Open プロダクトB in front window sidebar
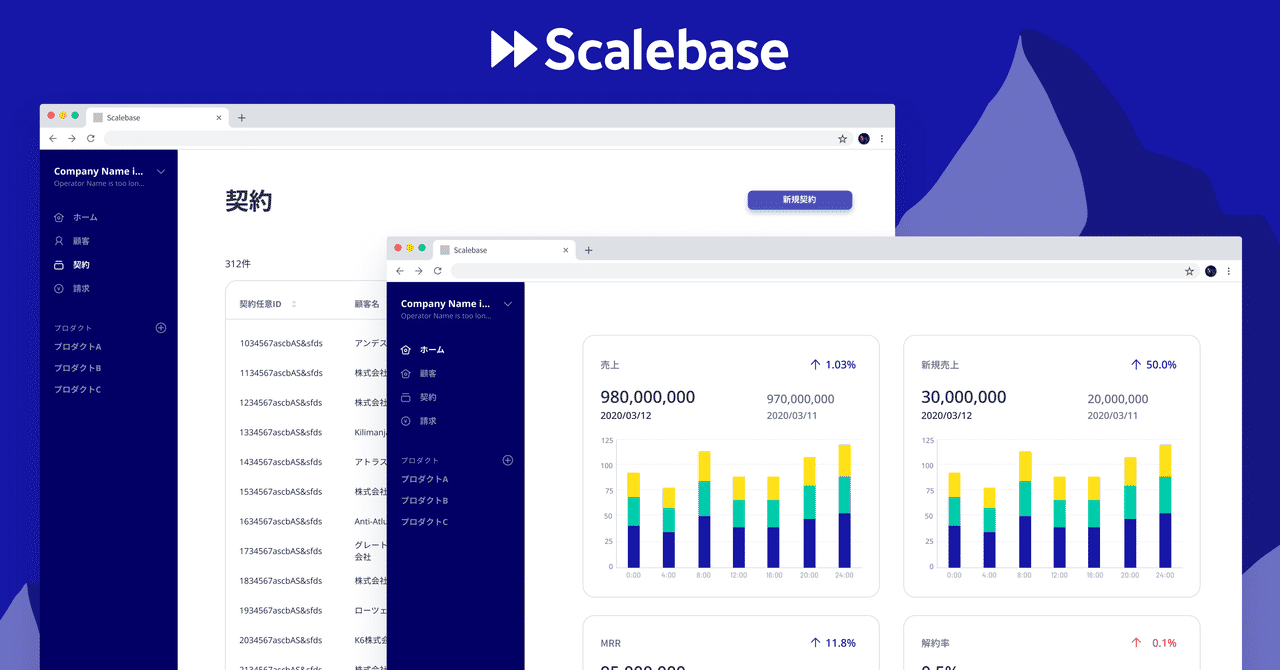 click(x=425, y=501)
